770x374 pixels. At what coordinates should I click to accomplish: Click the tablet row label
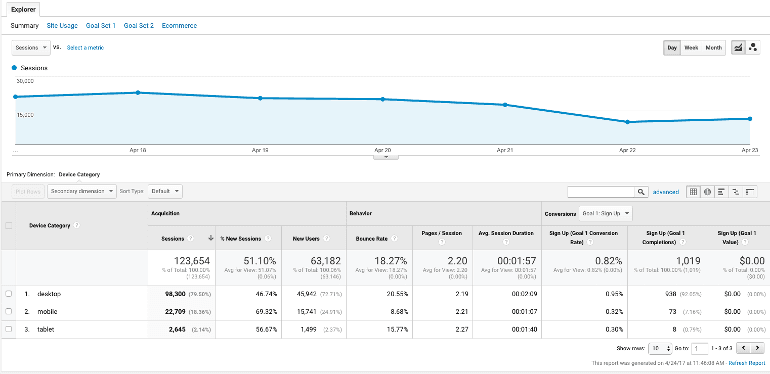[x=46, y=329]
